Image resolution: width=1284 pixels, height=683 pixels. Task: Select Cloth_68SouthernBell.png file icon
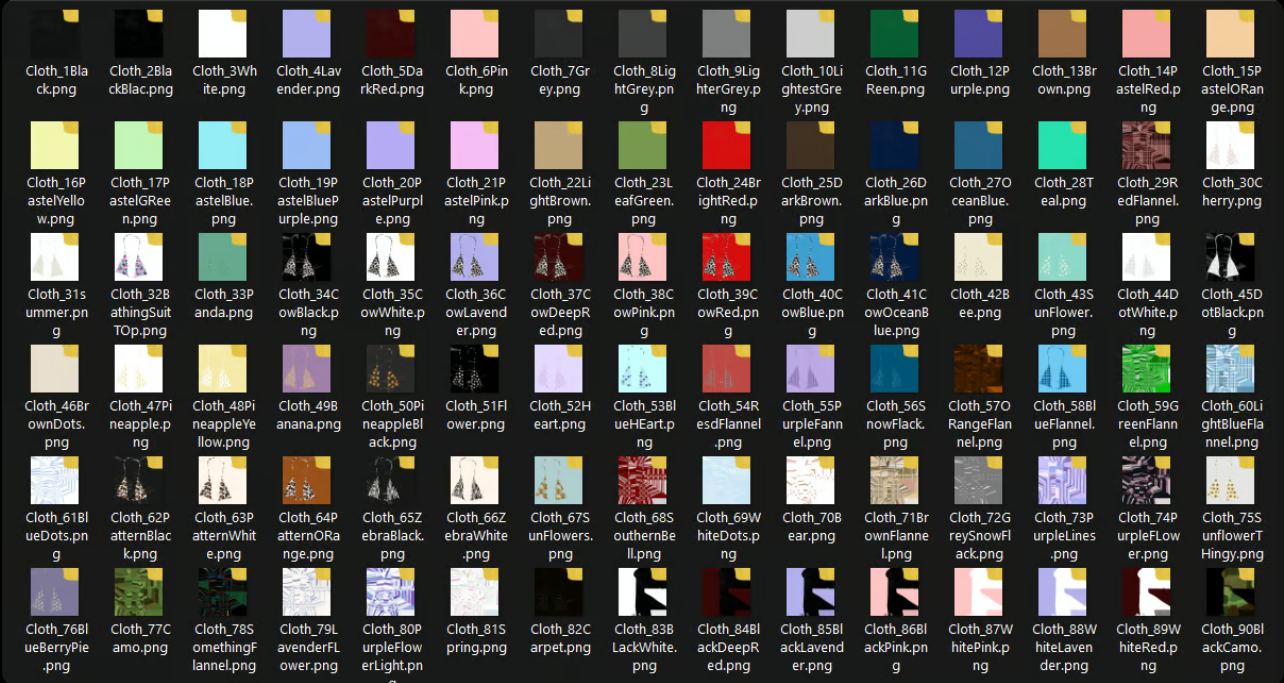[642, 481]
